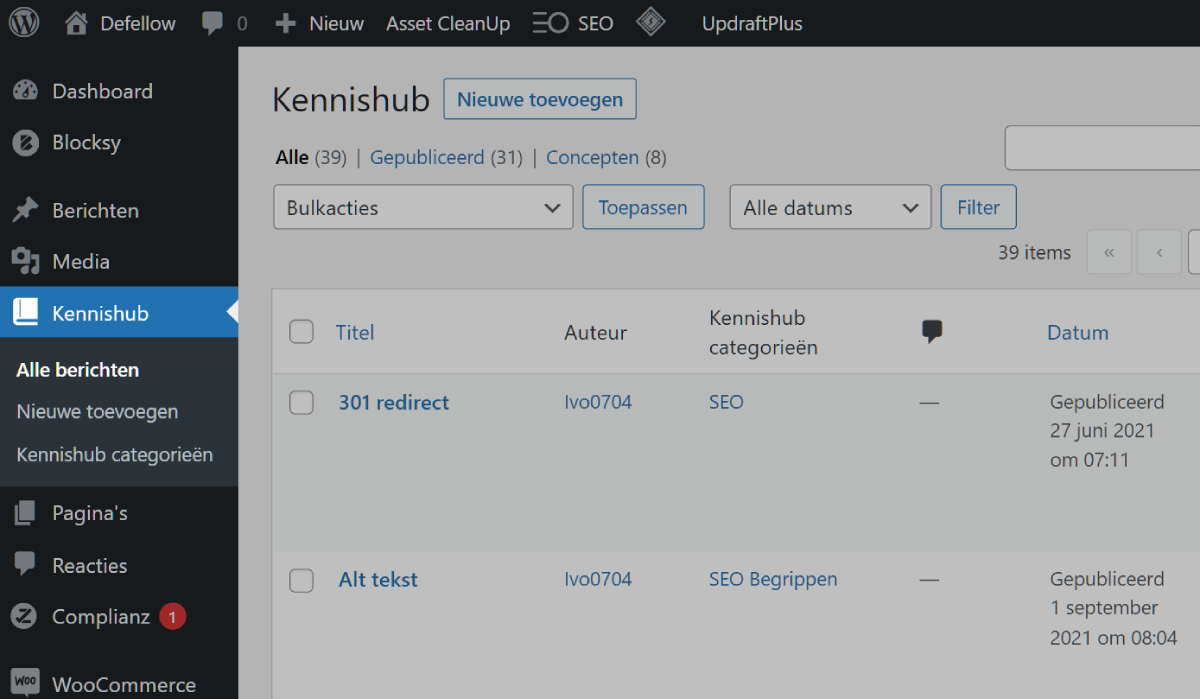Viewport: 1200px width, 699px height.
Task: Open Asset CleanUp in admin bar
Action: [x=448, y=23]
